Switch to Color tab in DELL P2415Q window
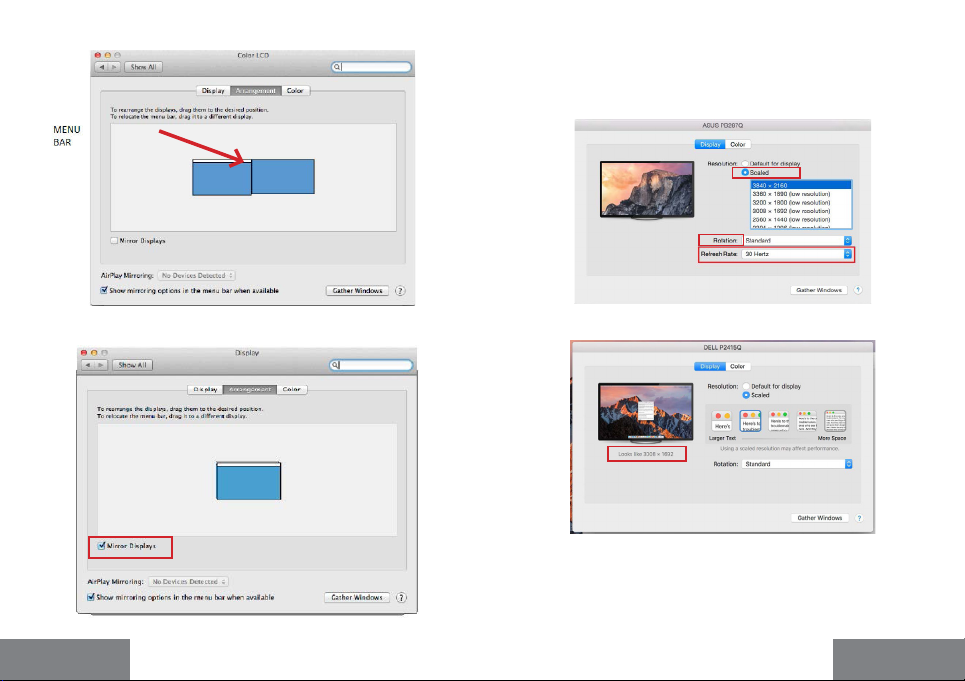Viewport: 965px width, 681px height. 738,366
